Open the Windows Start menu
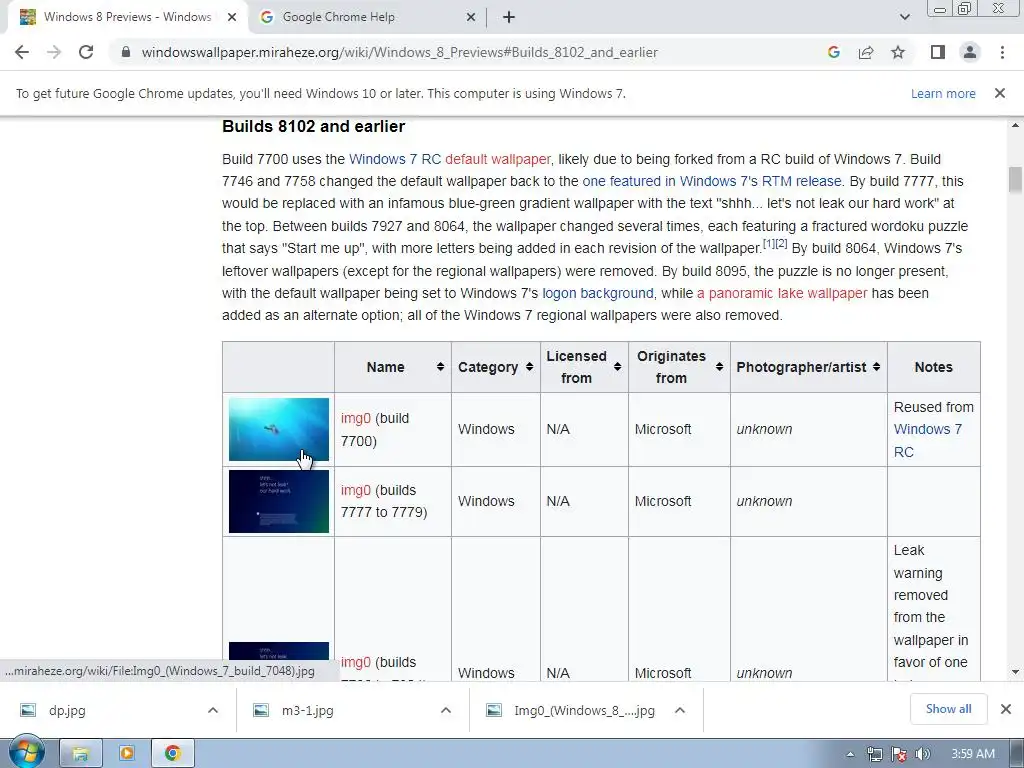1024x768 pixels. coord(26,754)
